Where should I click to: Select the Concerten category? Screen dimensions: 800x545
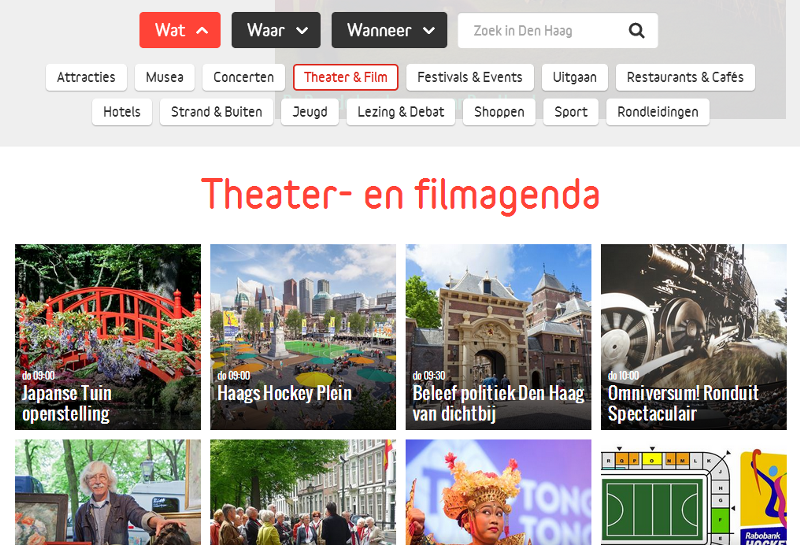[243, 78]
